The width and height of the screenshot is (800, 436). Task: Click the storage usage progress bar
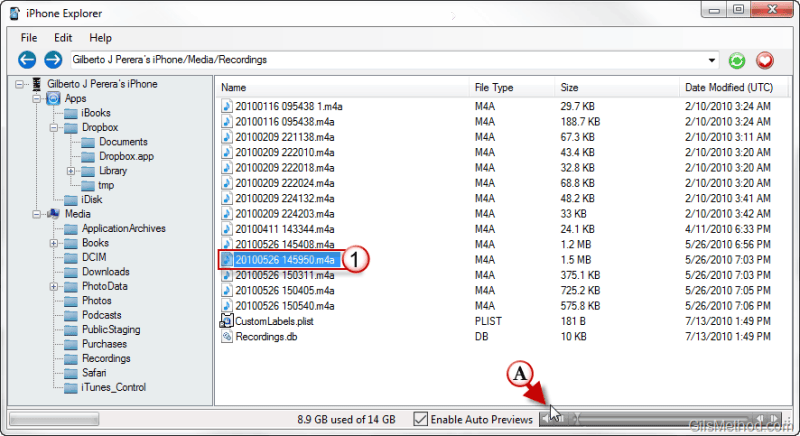pos(54,419)
